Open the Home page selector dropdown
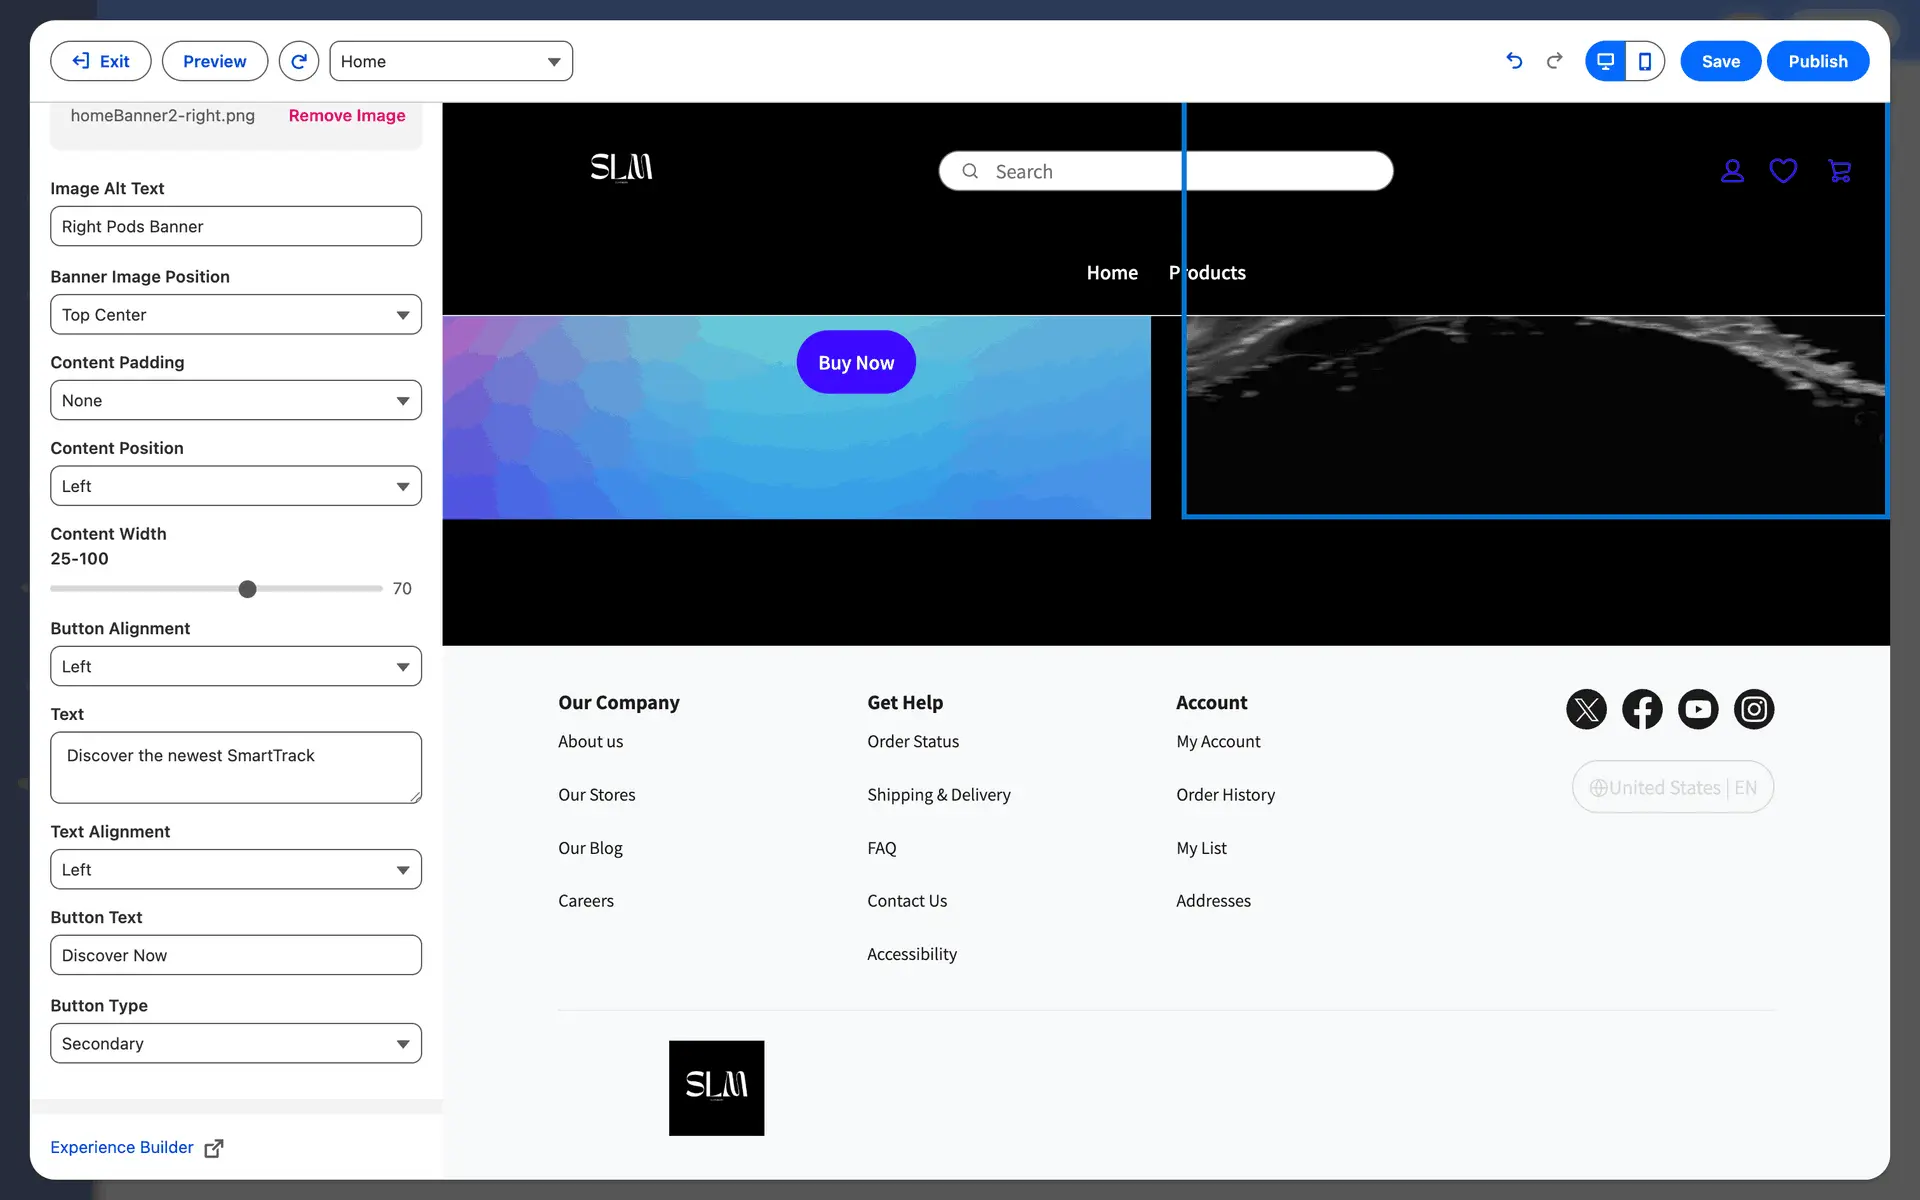1920x1200 pixels. (x=451, y=61)
